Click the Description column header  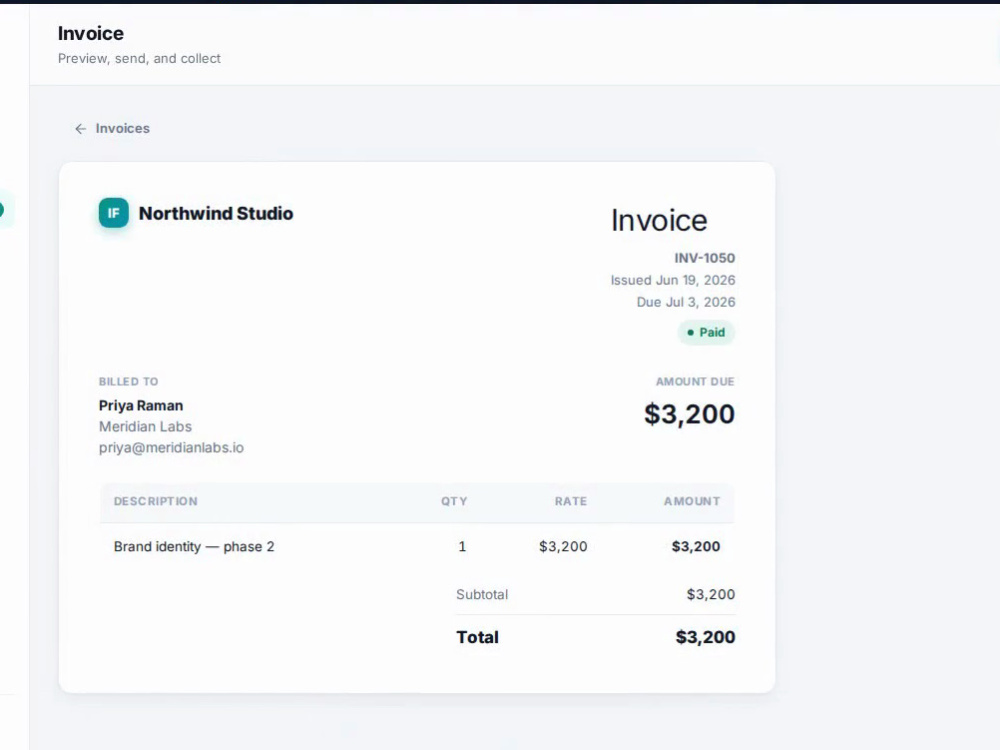coord(156,501)
